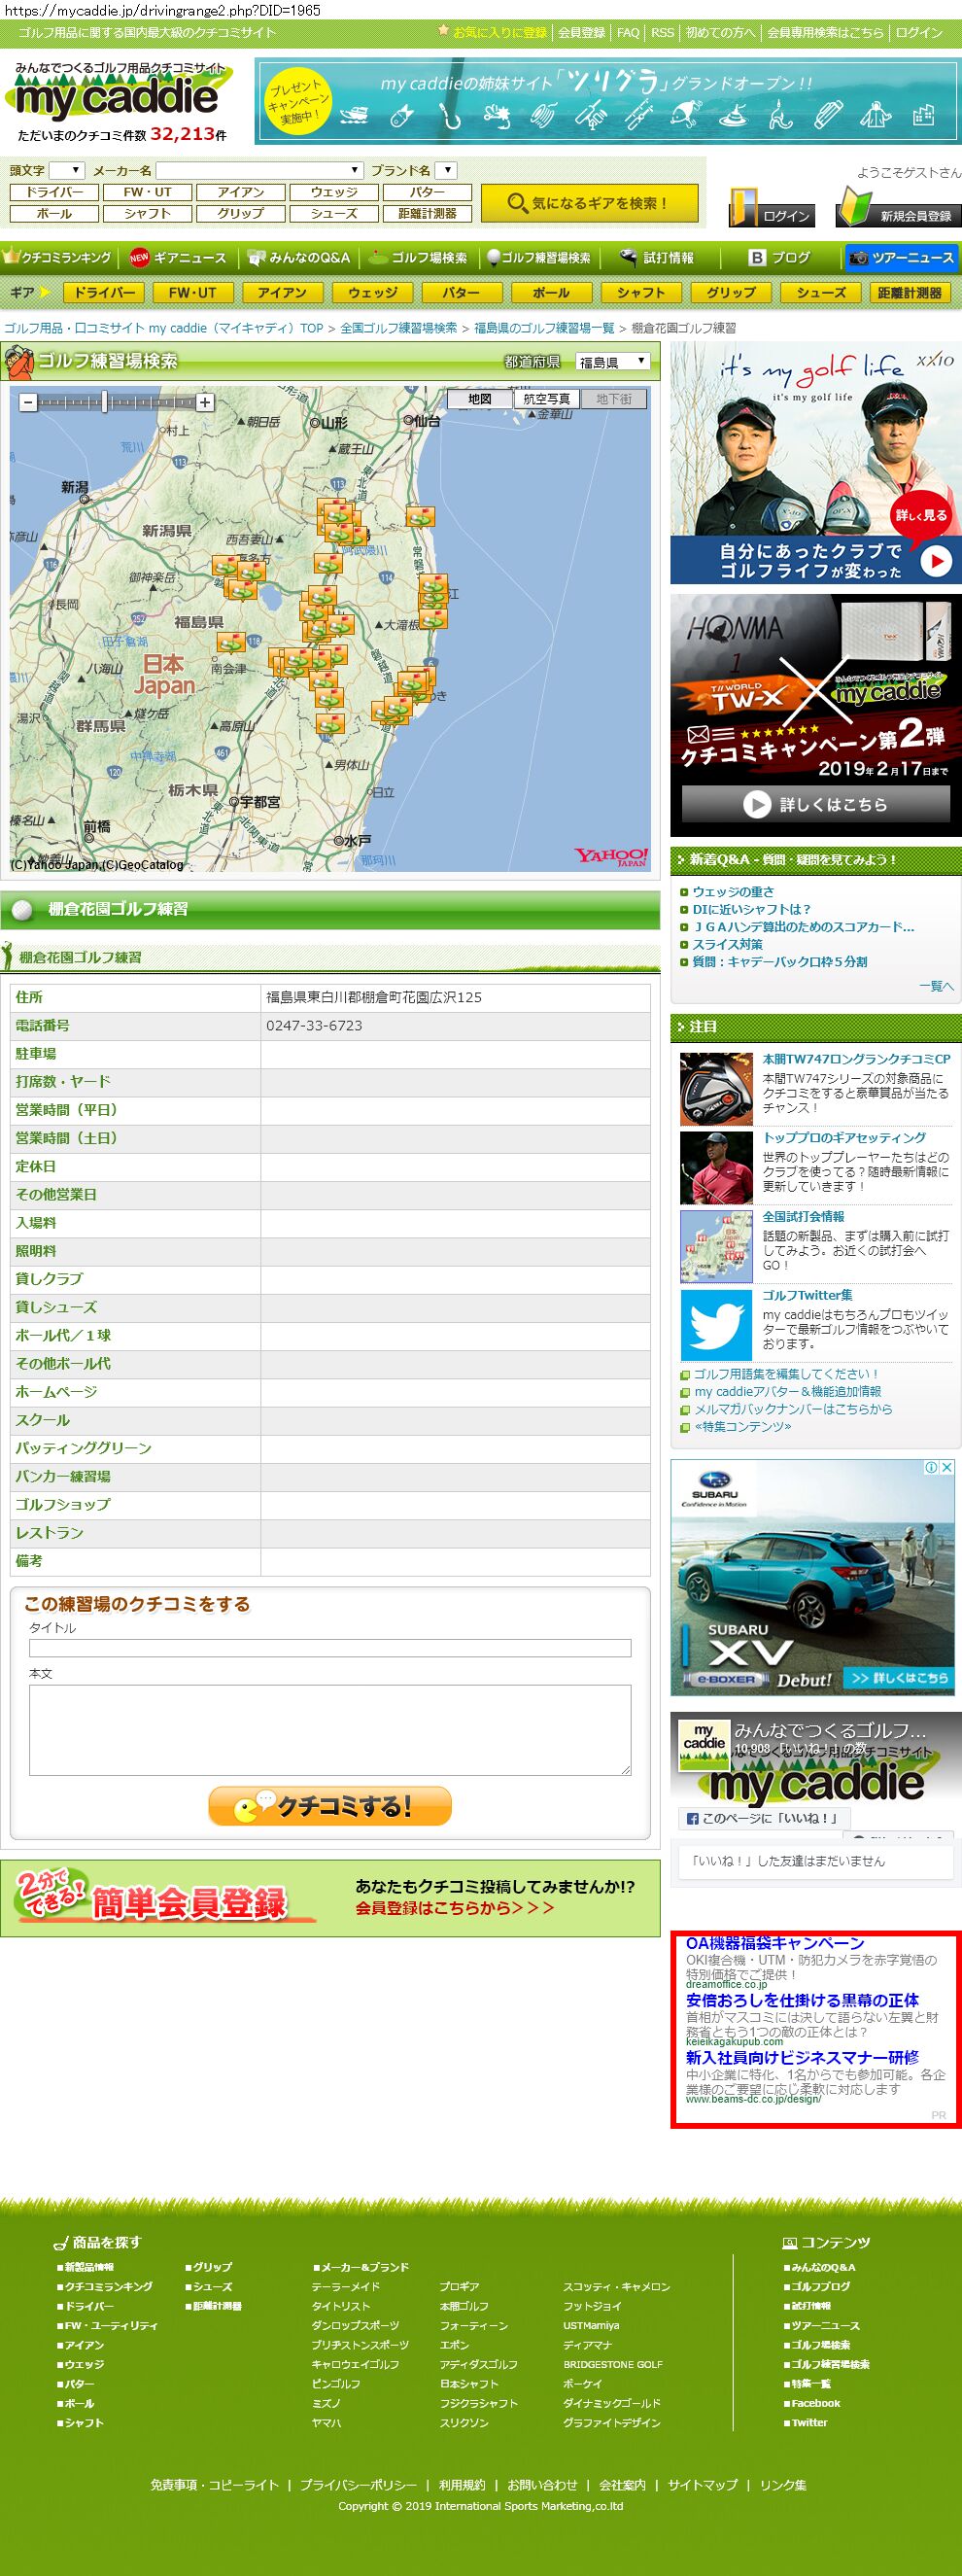Open the ブランド名 dropdown
962x2576 pixels.
pos(447,170)
